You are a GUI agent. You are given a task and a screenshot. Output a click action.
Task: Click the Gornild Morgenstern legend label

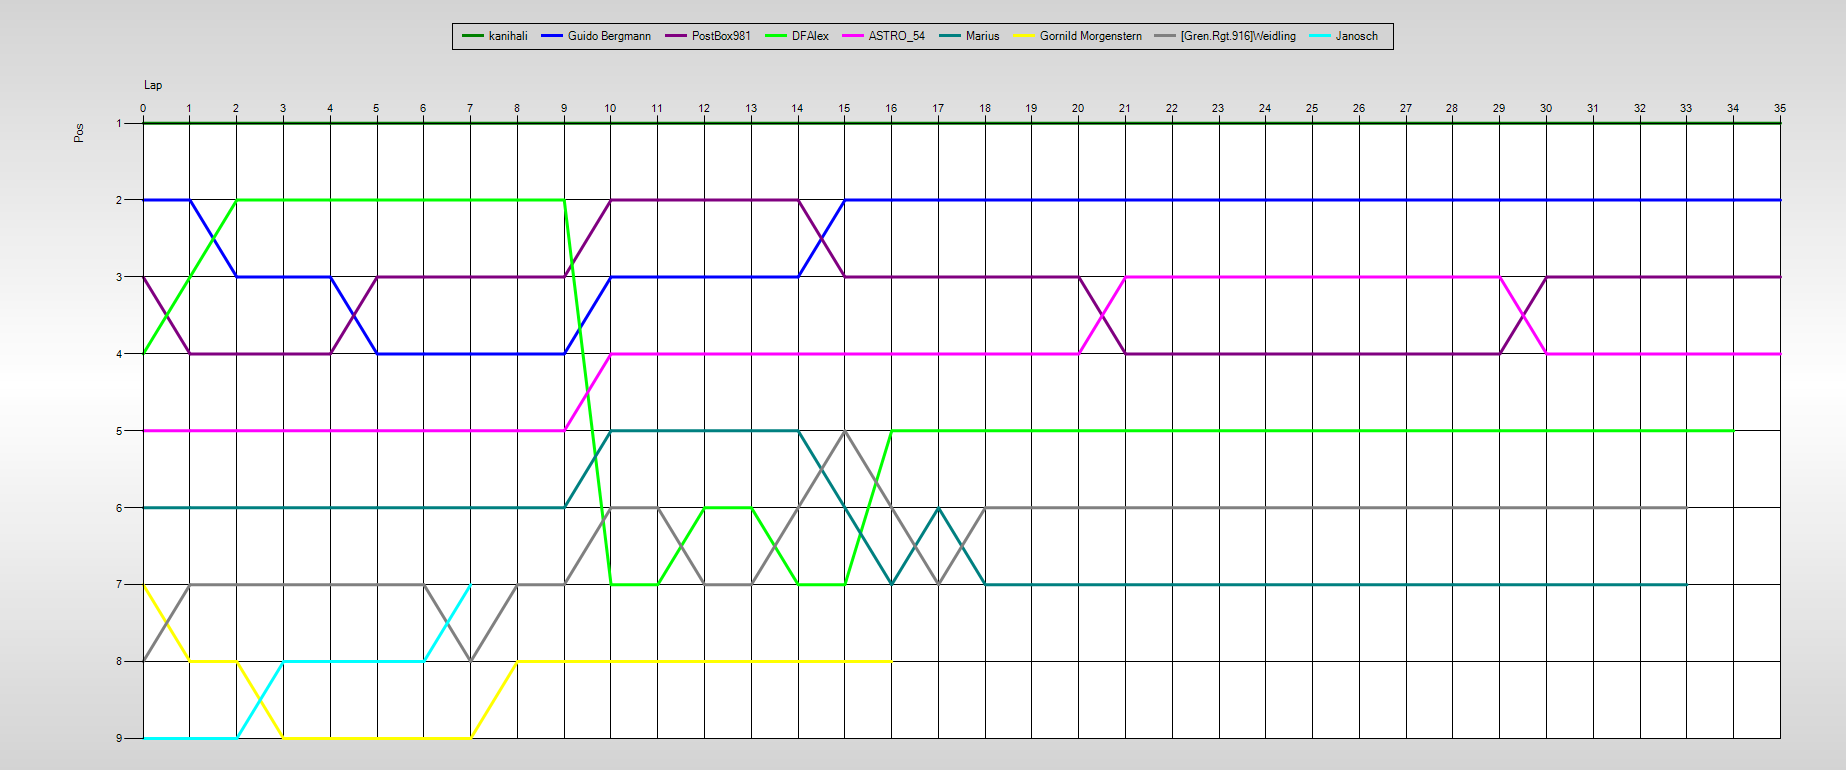coord(1090,36)
